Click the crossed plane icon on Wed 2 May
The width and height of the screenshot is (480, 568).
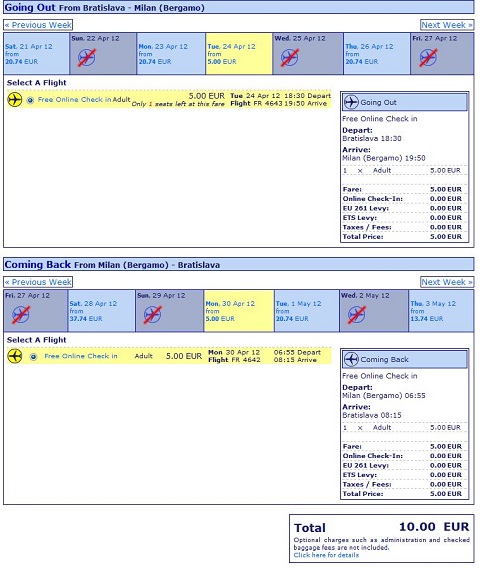(x=356, y=314)
